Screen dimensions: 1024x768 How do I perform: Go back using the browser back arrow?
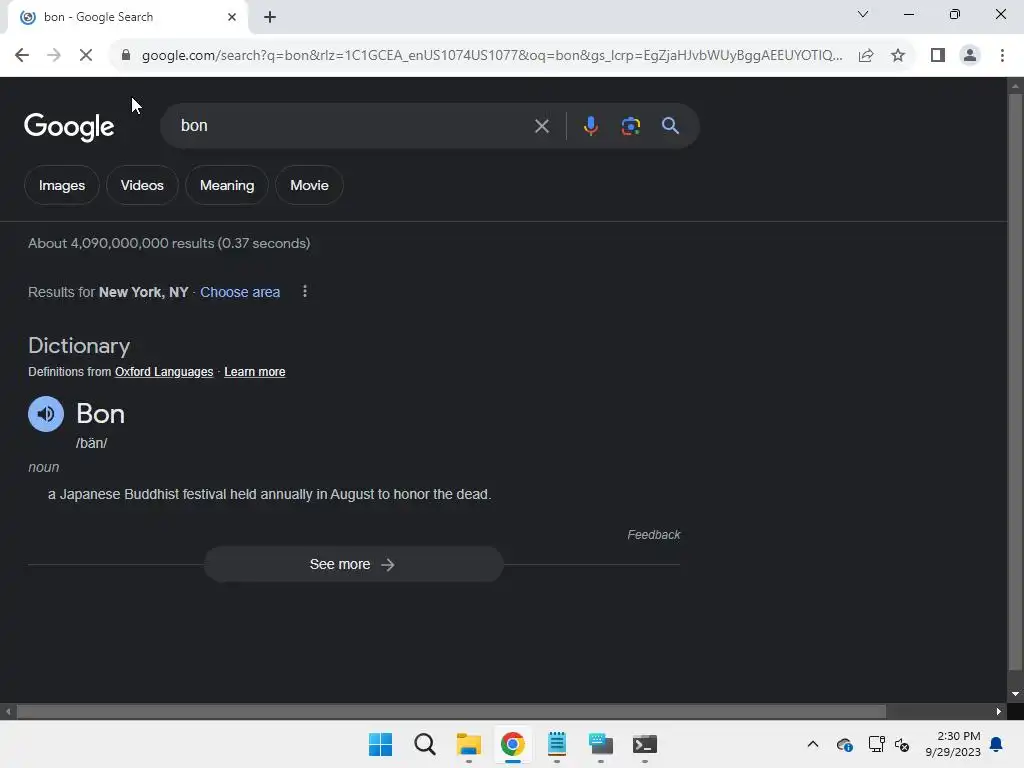click(x=22, y=56)
